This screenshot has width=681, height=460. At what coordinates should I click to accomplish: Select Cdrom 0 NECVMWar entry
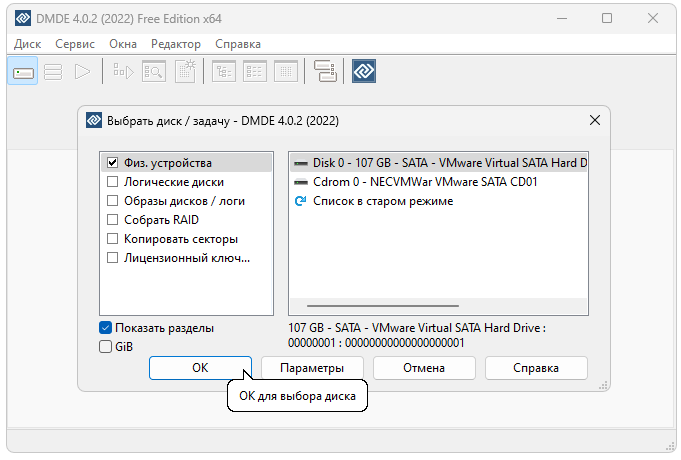[439, 182]
